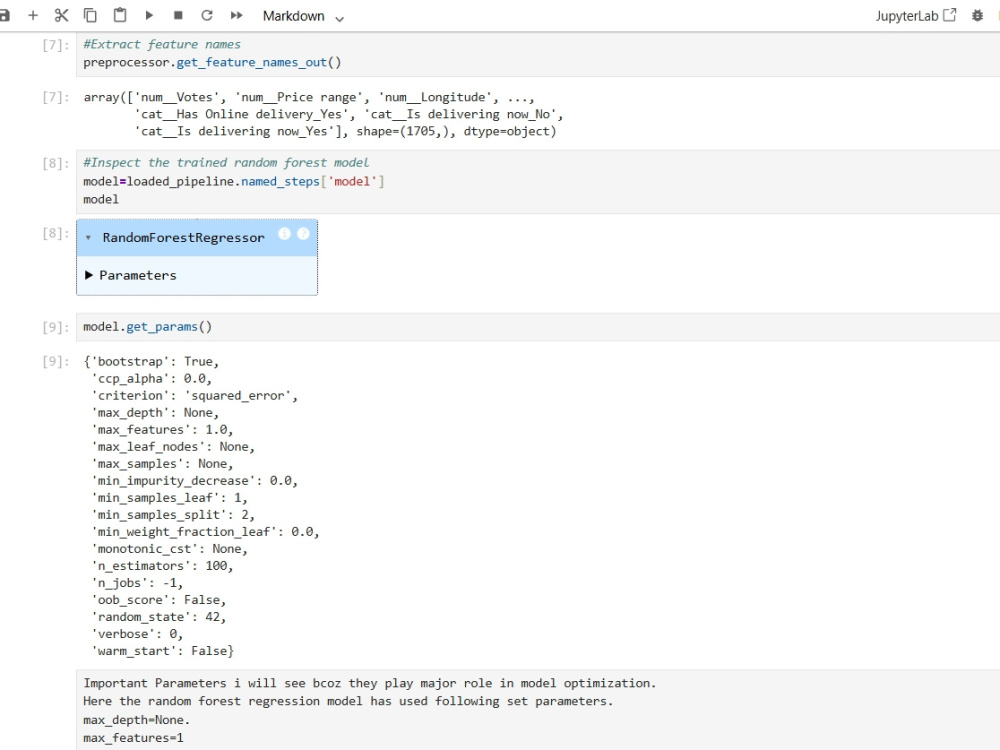Open the Markdown cell type dropdown
Viewport: 1000px width, 750px height.
[304, 16]
